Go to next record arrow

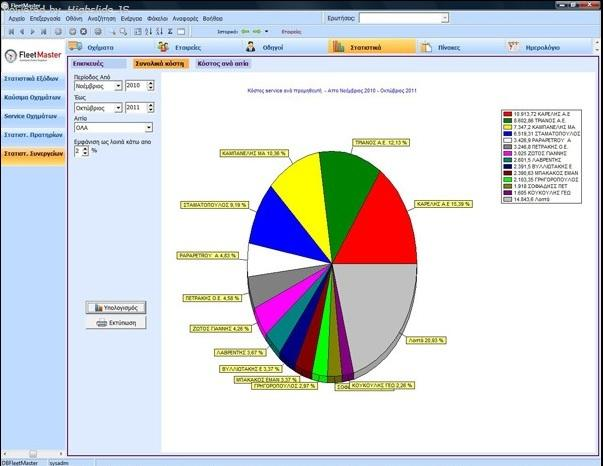[x=33, y=32]
